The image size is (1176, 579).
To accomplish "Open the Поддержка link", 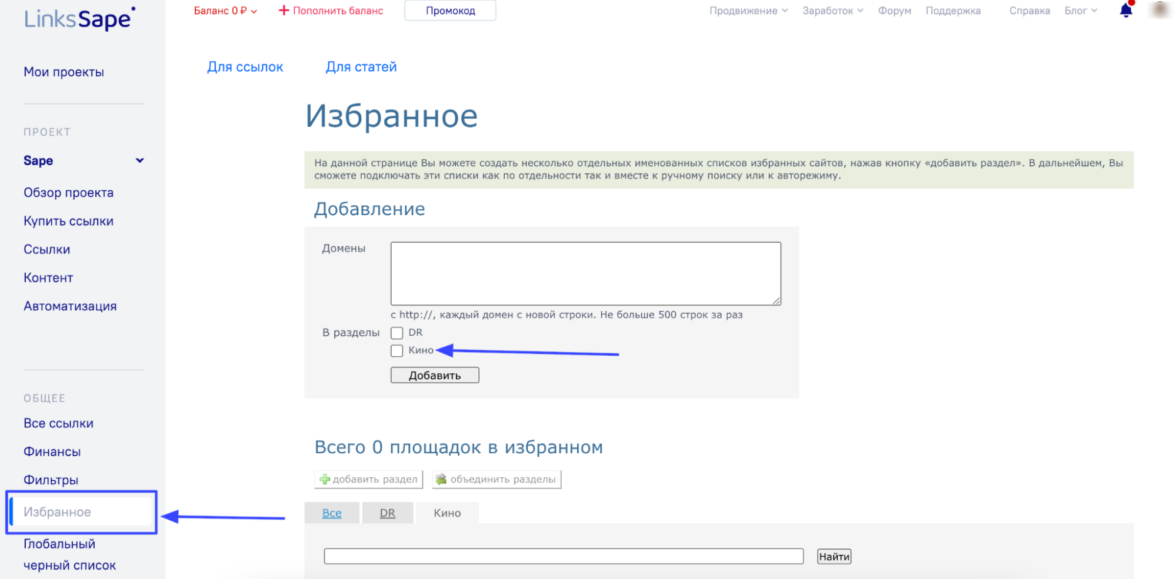I will tap(952, 11).
